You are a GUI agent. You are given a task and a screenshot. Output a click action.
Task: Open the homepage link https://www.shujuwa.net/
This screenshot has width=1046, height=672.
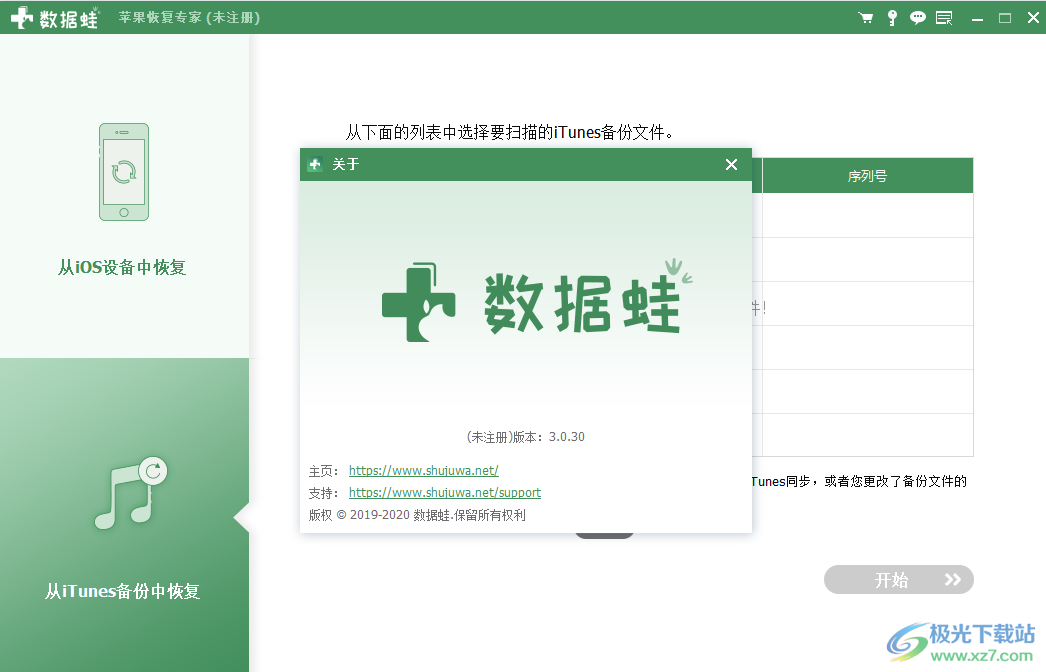click(x=423, y=470)
